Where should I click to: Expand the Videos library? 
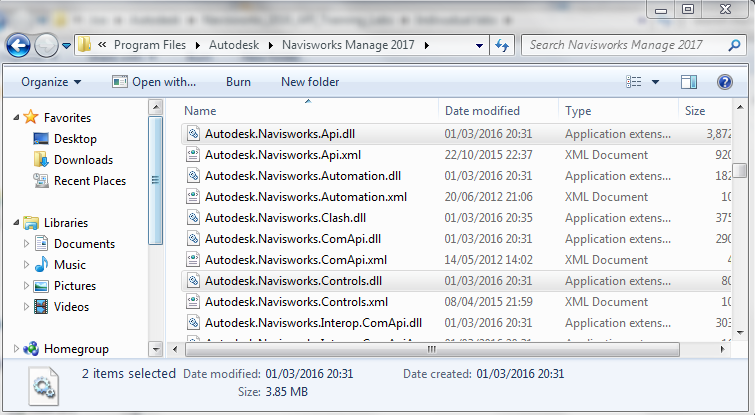tap(26, 306)
